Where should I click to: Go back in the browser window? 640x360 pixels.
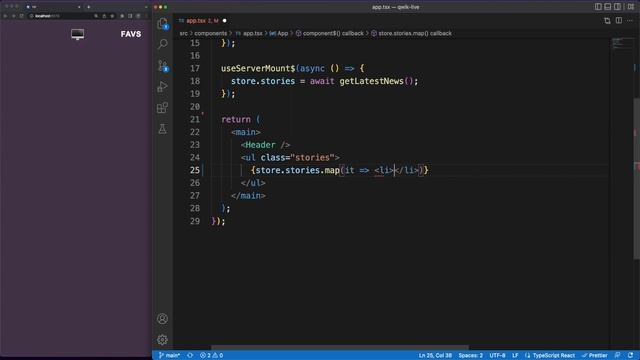pos(5,16)
